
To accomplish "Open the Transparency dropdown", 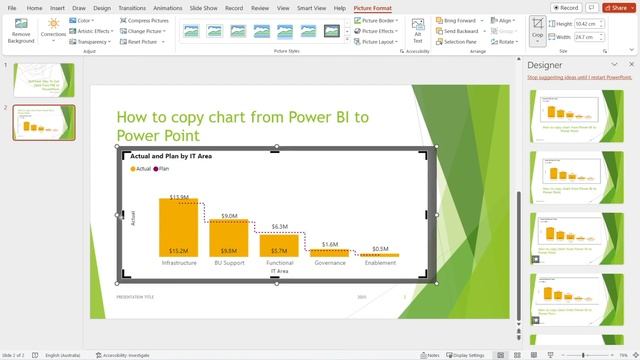I will (x=90, y=42).
